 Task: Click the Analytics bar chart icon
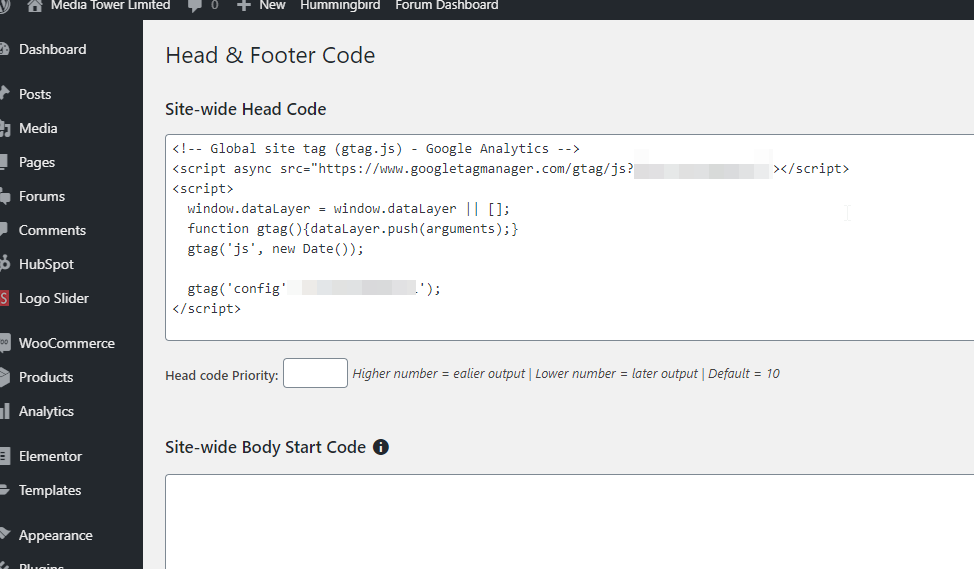(x=5, y=411)
